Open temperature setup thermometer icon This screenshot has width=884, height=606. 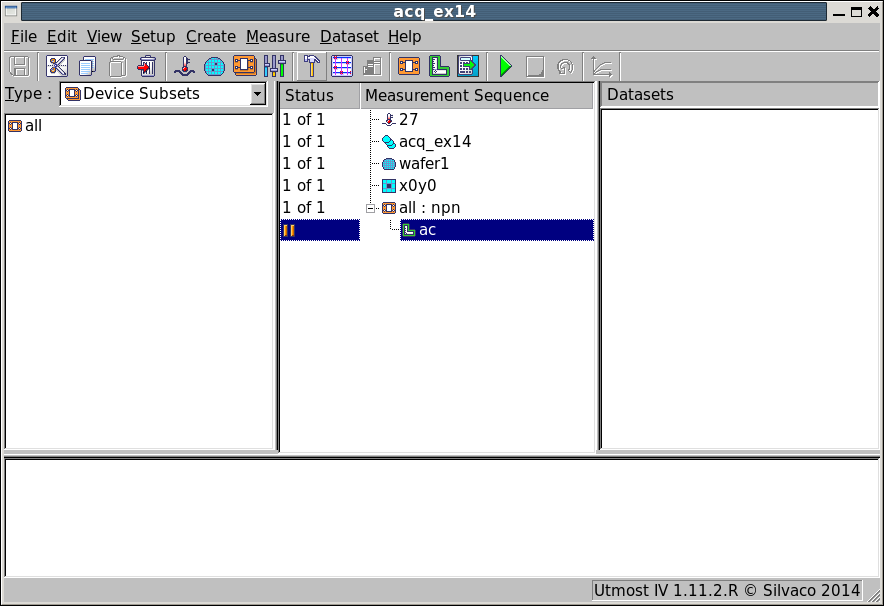point(184,67)
